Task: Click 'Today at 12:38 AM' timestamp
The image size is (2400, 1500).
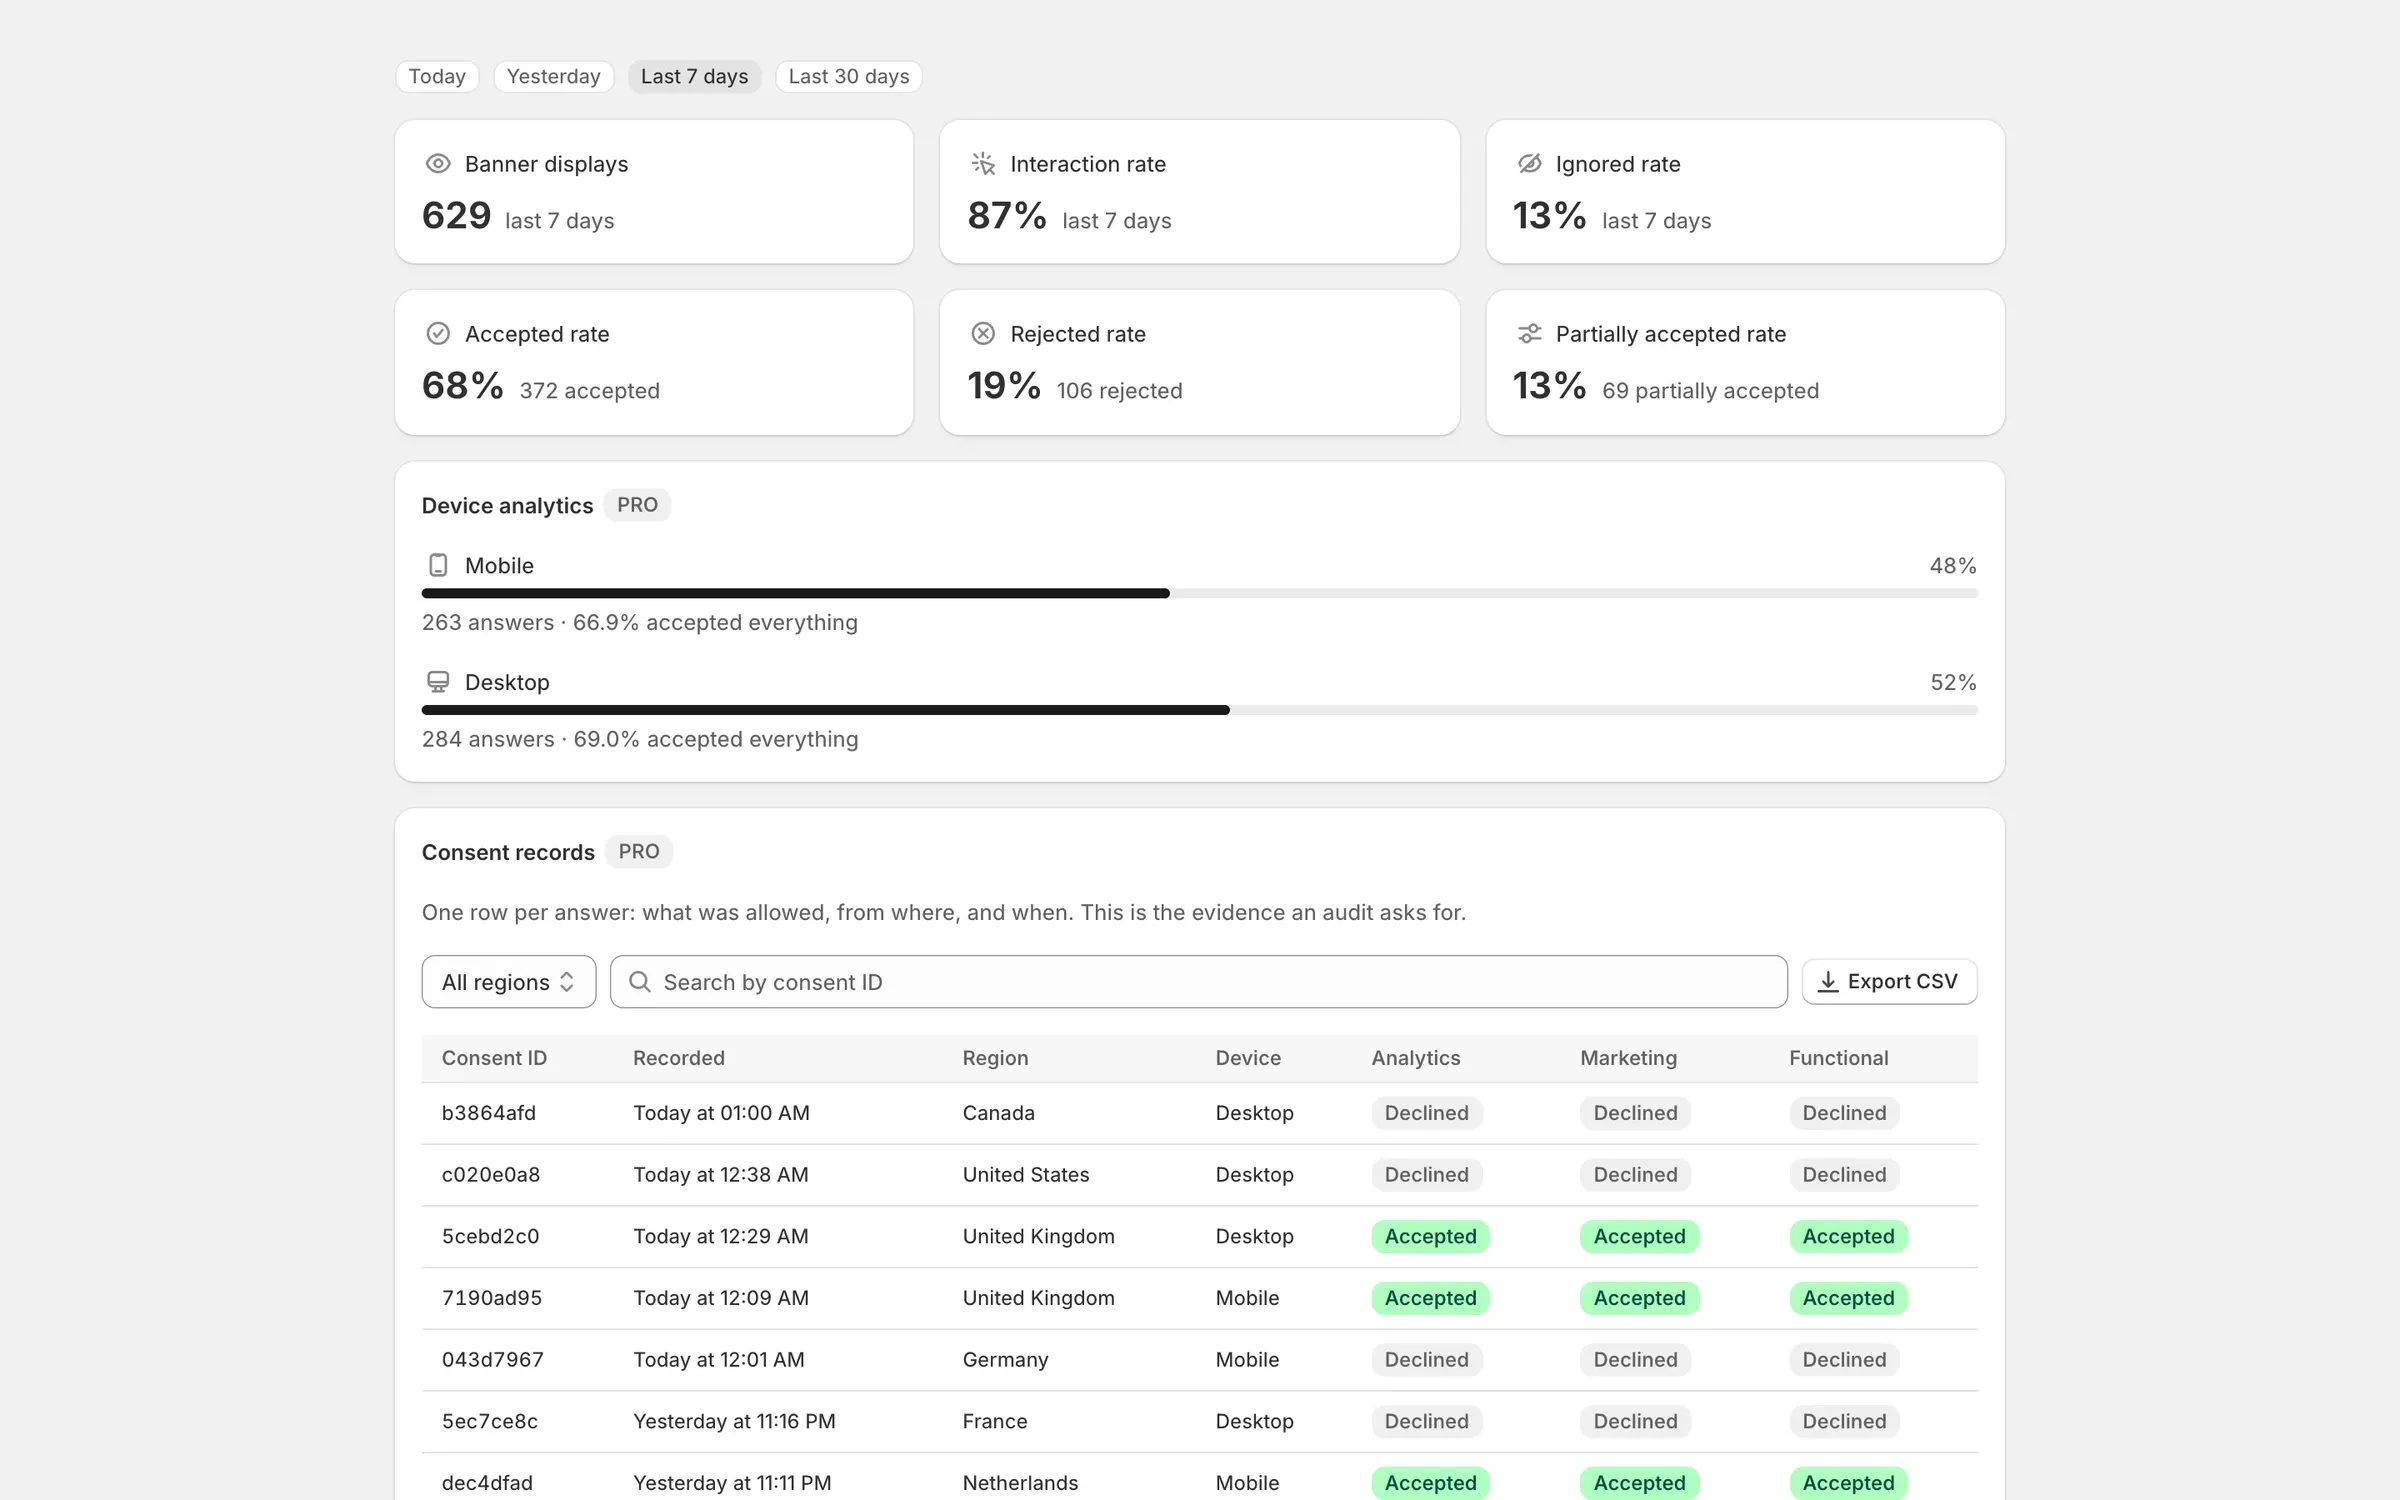Action: click(x=721, y=1175)
